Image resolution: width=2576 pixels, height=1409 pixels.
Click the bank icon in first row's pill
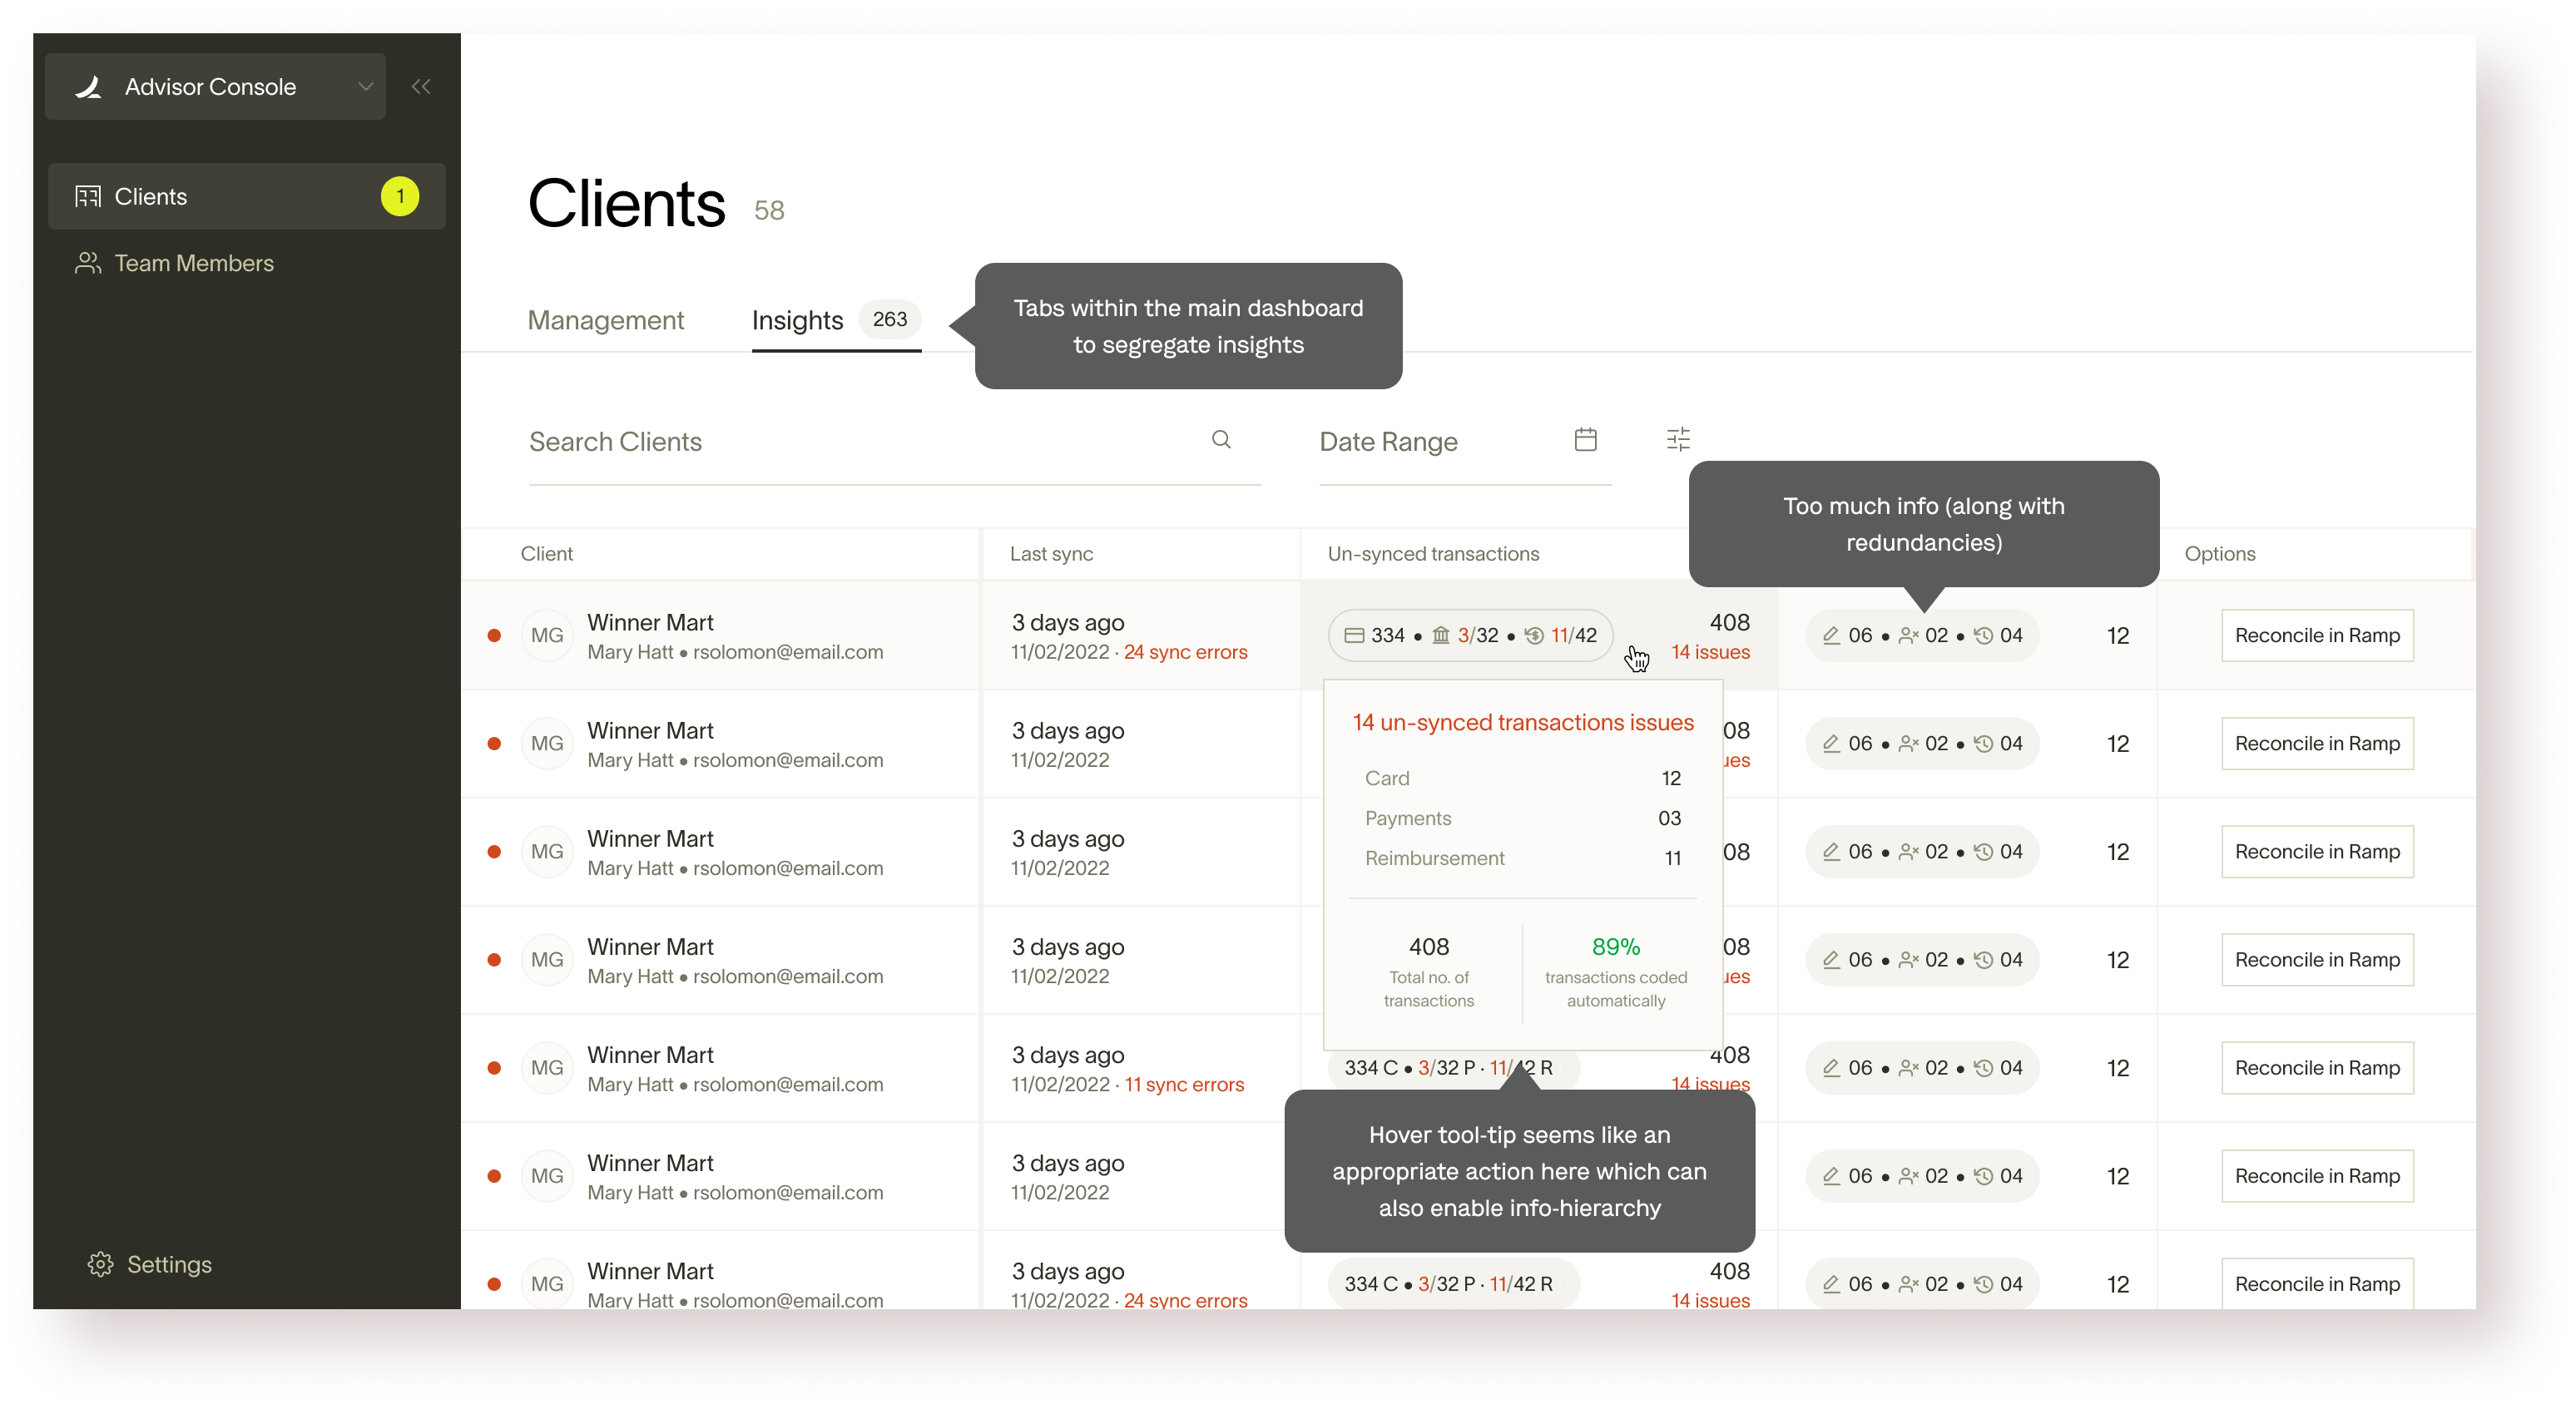click(1441, 636)
